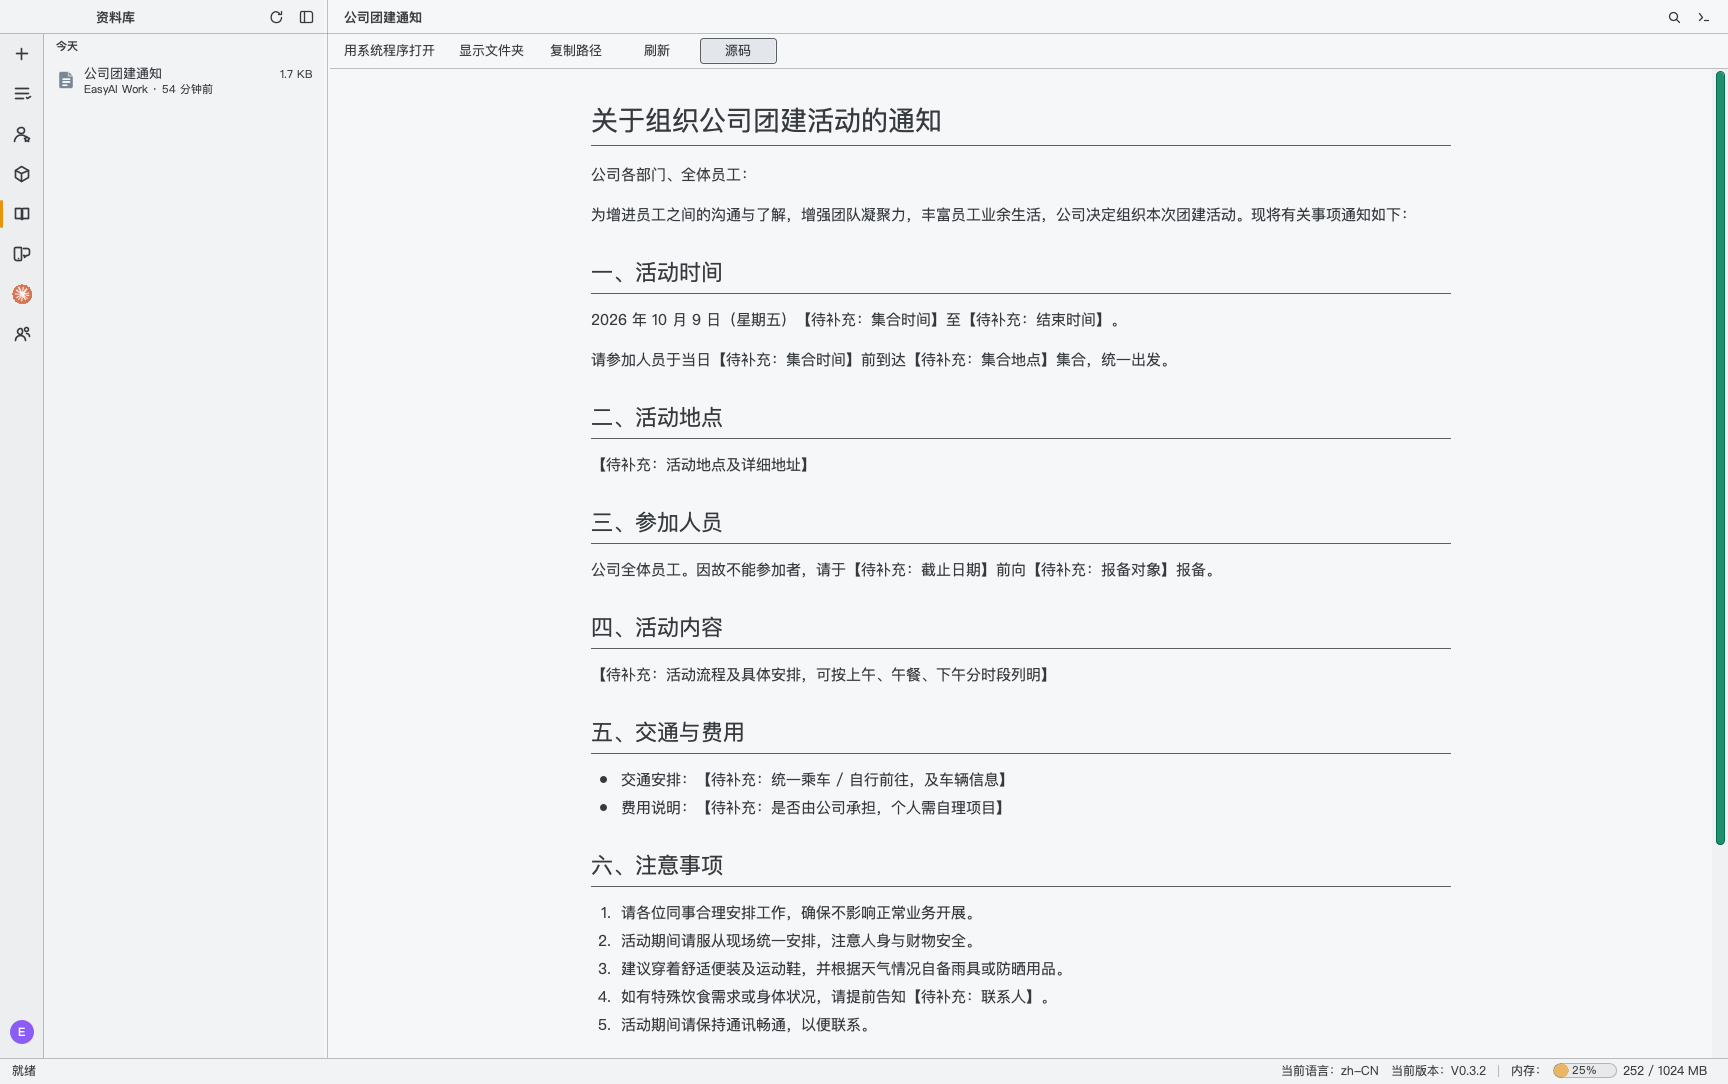Click the 交通安排 bullet line
Viewport: 1728px width, 1084px height.
(x=814, y=780)
